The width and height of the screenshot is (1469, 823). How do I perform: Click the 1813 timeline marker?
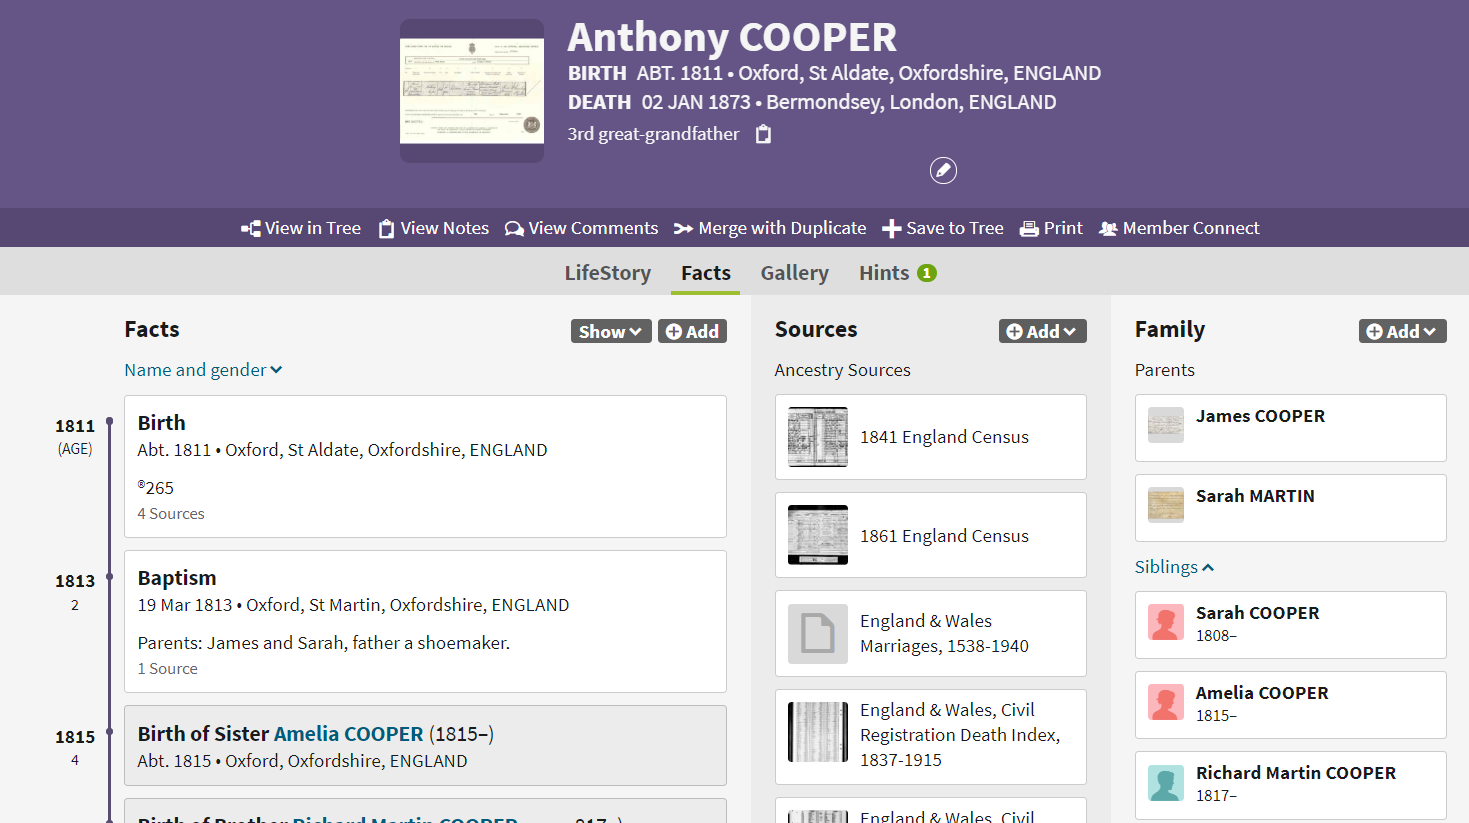[110, 577]
